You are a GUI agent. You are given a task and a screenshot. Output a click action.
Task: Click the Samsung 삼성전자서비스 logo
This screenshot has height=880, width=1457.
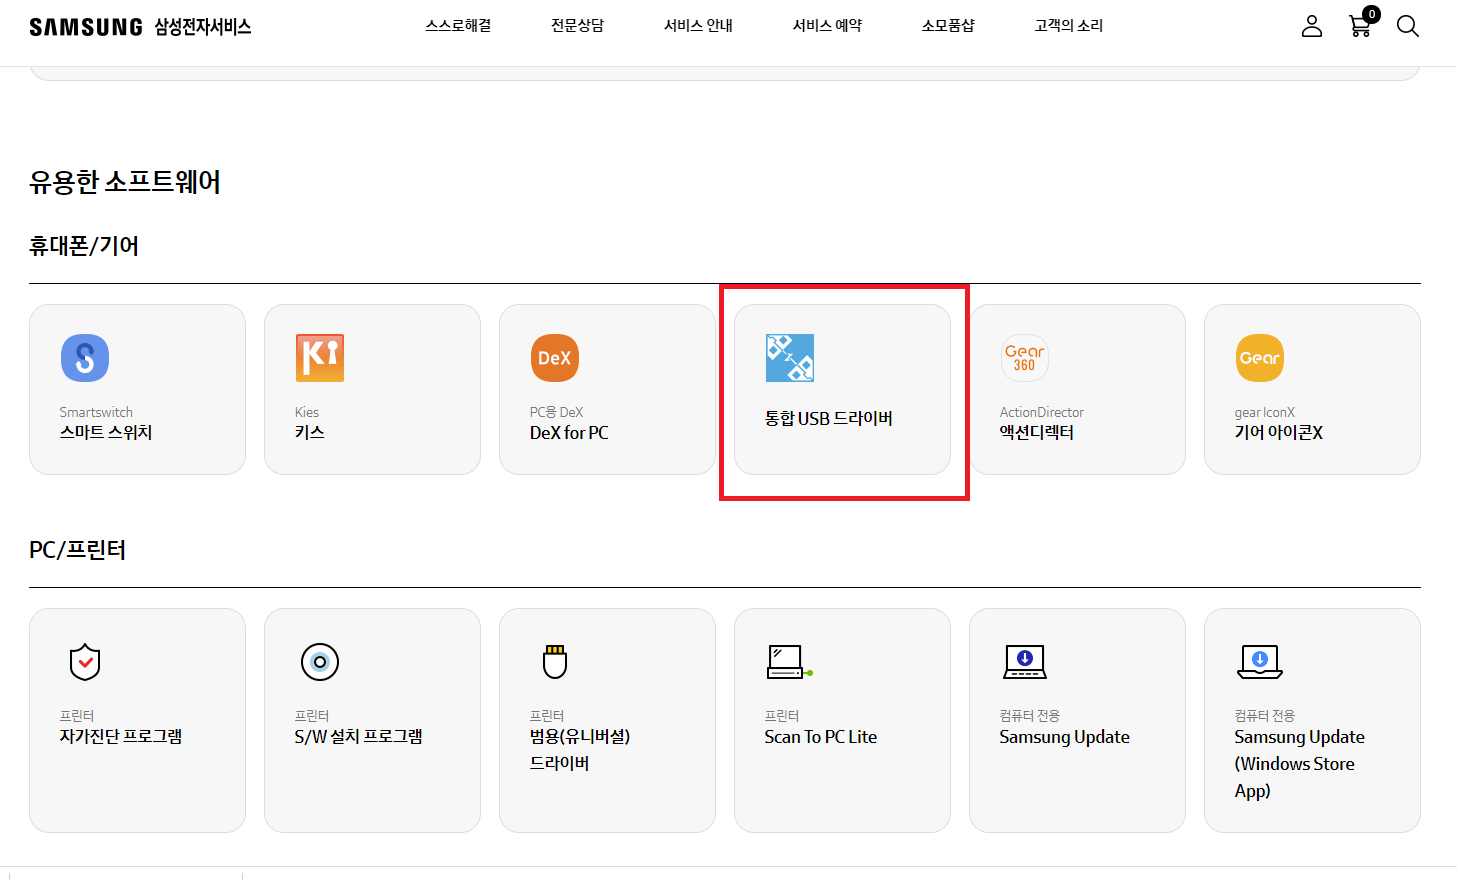[x=140, y=27]
